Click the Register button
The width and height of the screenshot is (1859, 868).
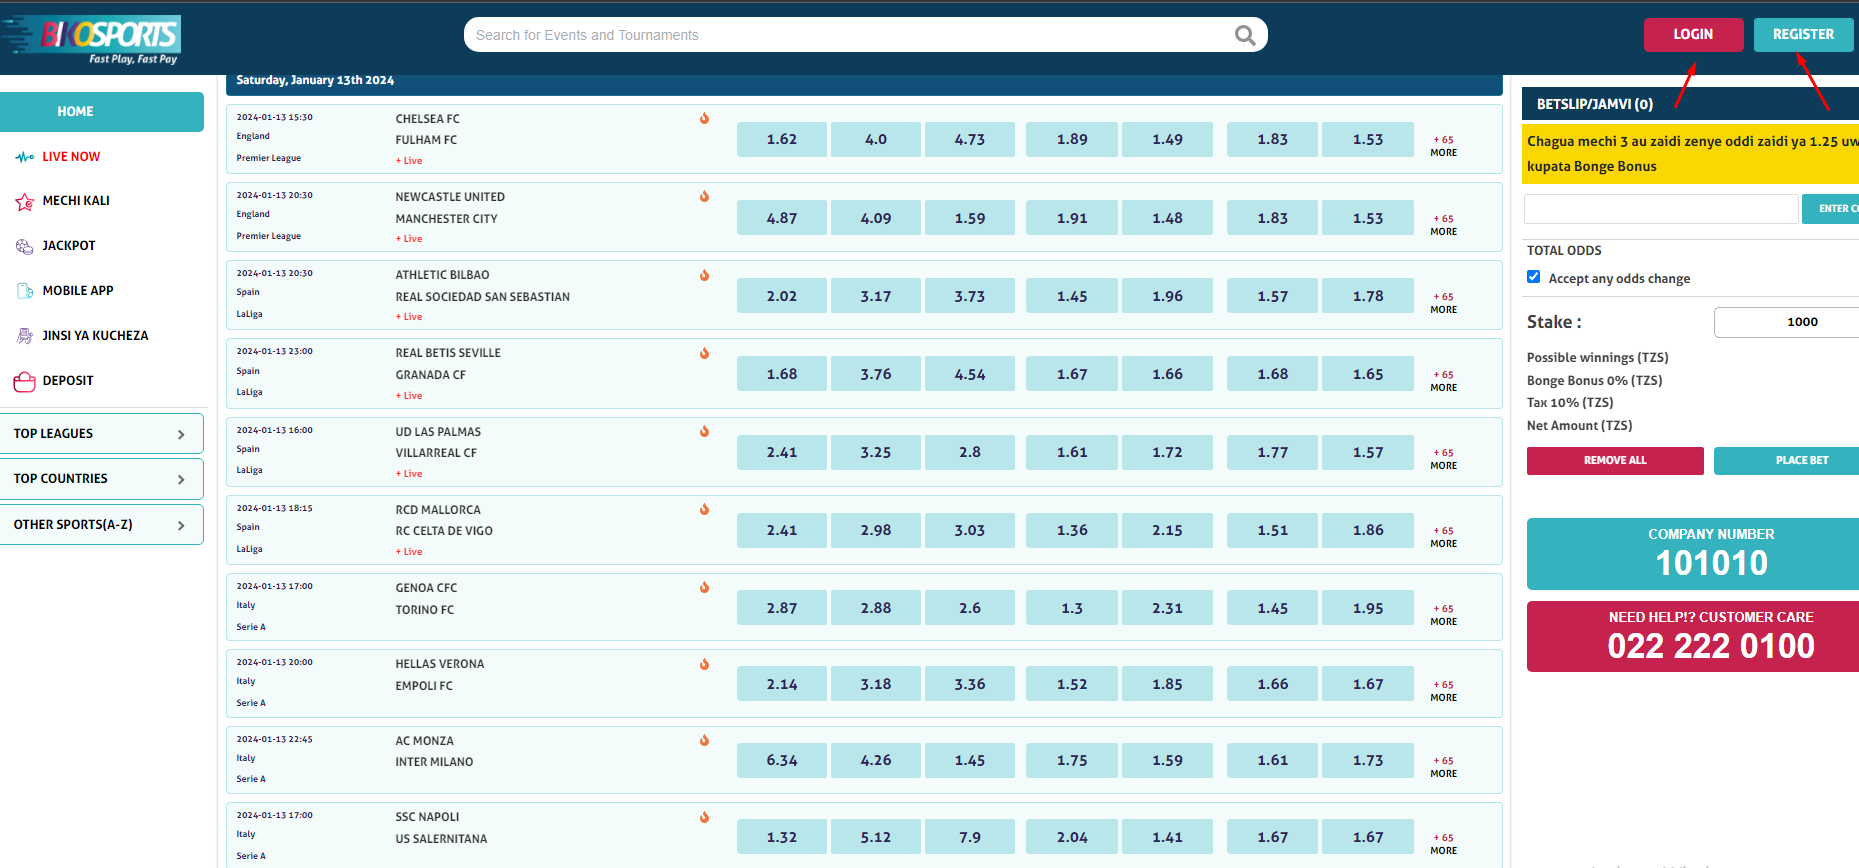[x=1803, y=34]
